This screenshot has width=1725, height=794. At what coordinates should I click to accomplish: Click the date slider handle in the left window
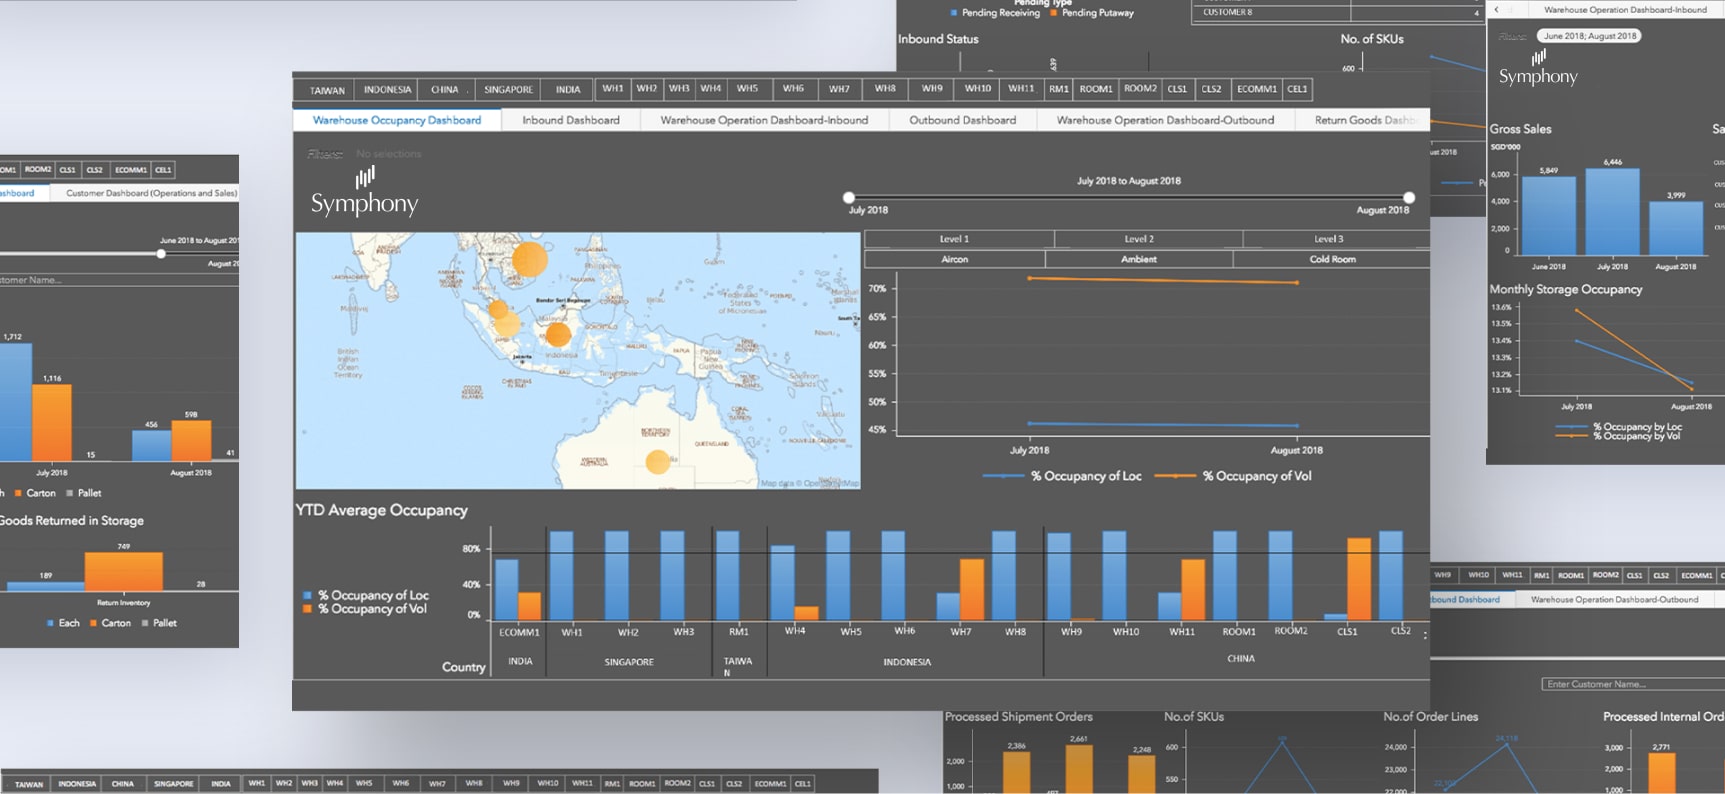coord(161,253)
